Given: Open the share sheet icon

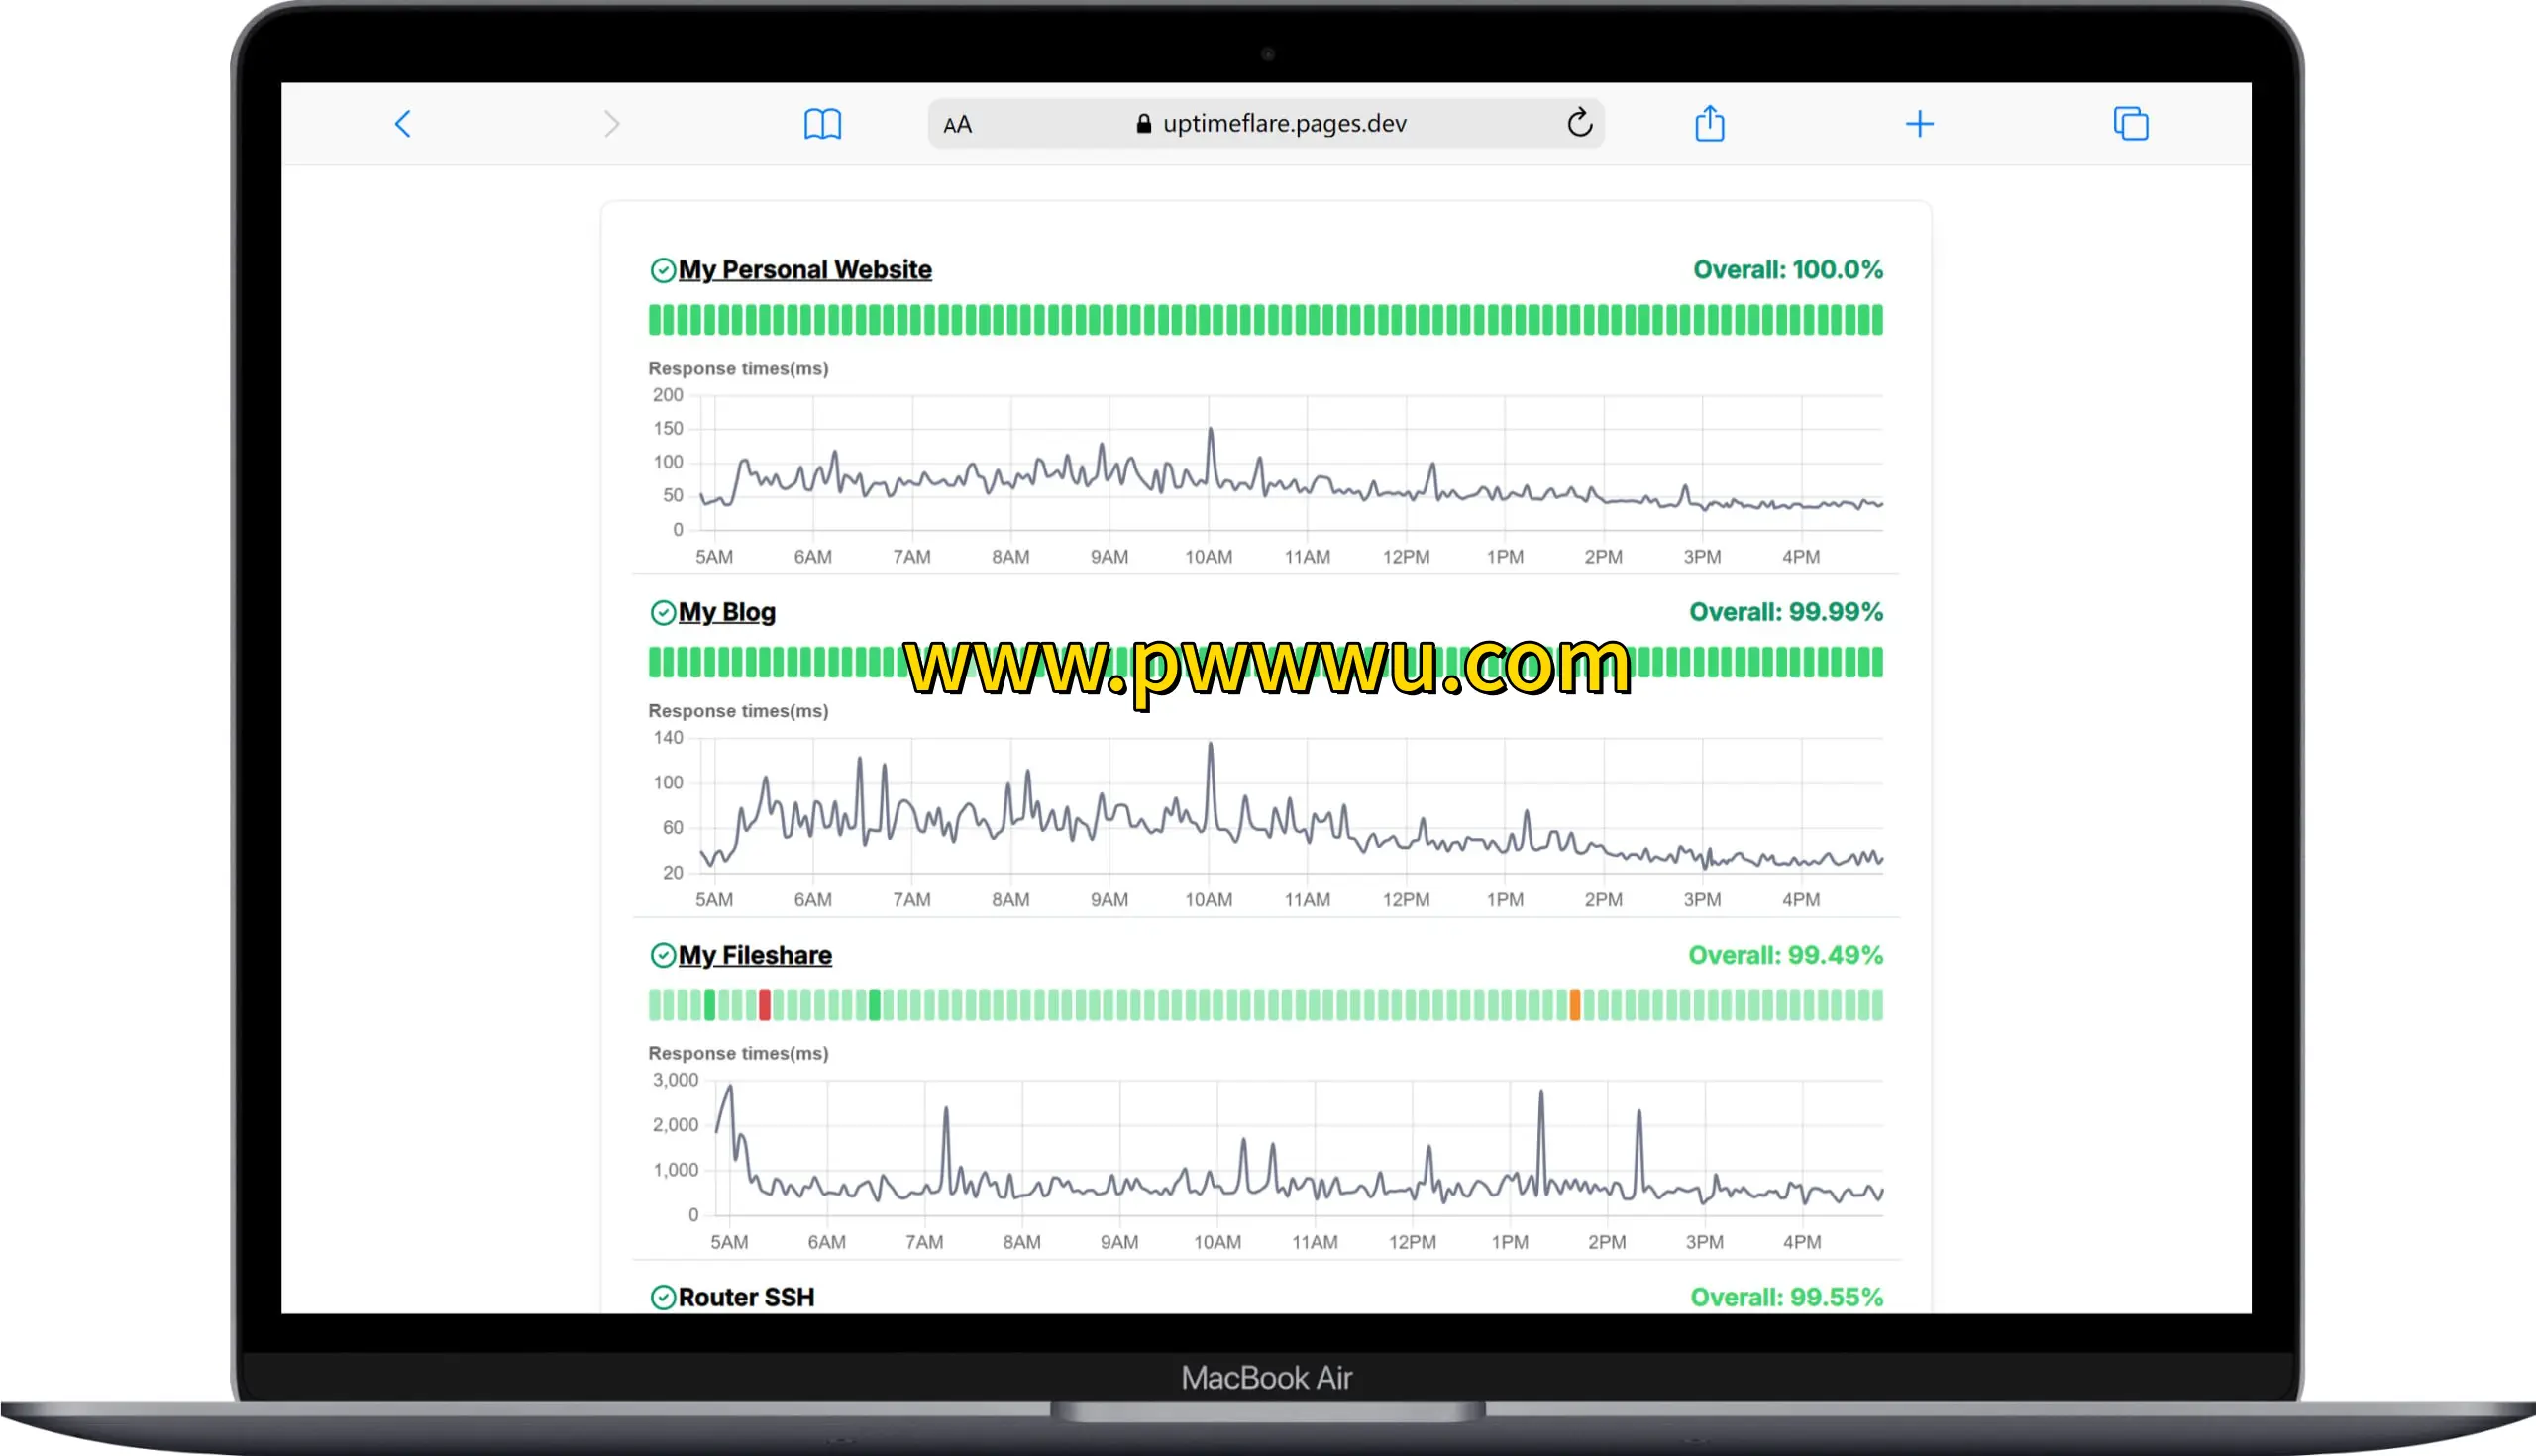Looking at the screenshot, I should coord(1709,124).
